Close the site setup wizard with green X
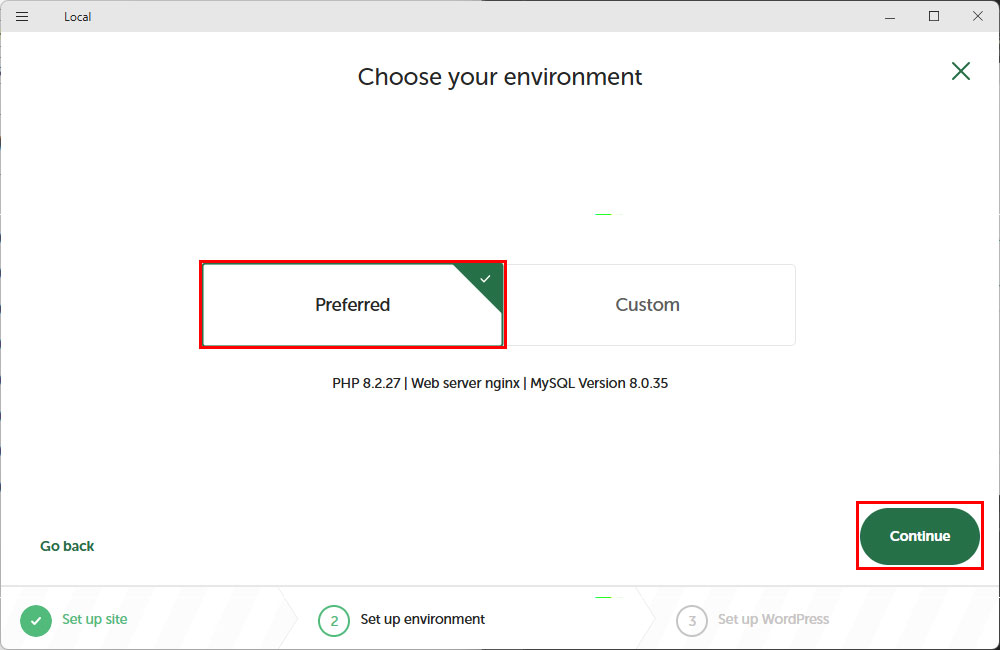This screenshot has width=1000, height=650. coord(961,71)
